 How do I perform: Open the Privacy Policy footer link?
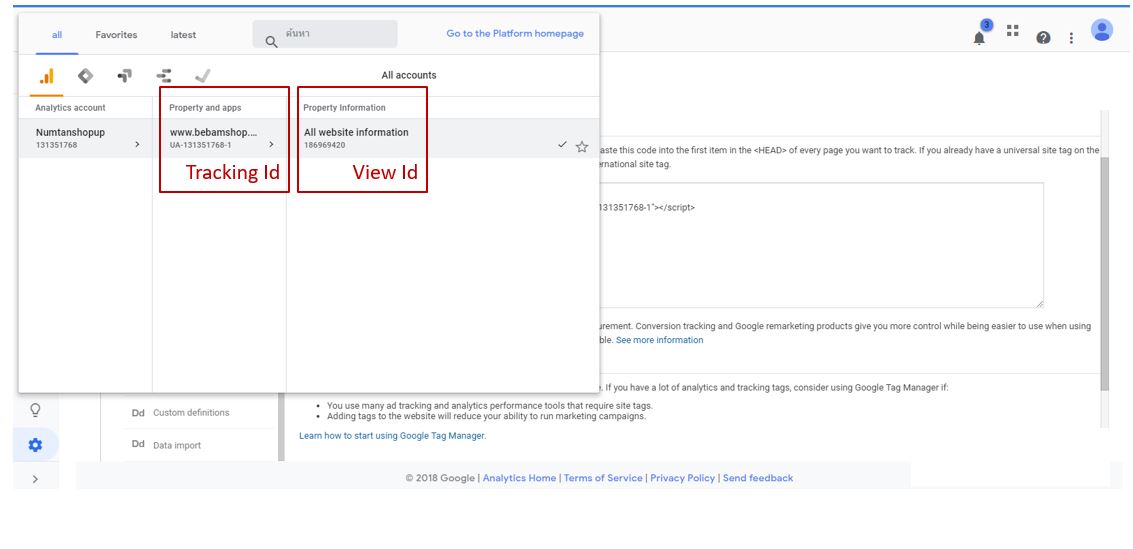(x=682, y=478)
